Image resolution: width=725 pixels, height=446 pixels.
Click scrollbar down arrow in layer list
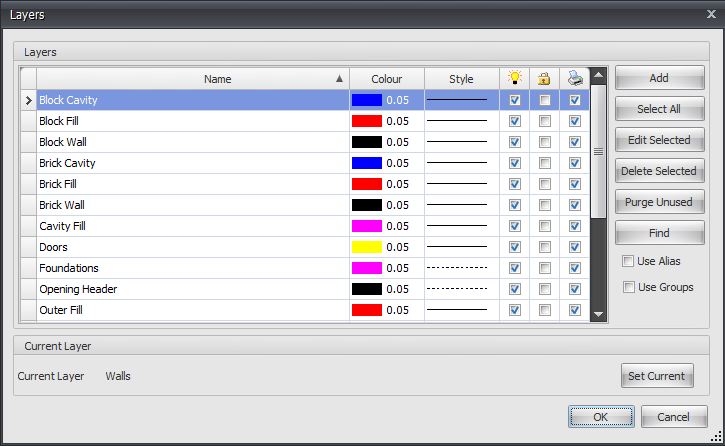[598, 314]
